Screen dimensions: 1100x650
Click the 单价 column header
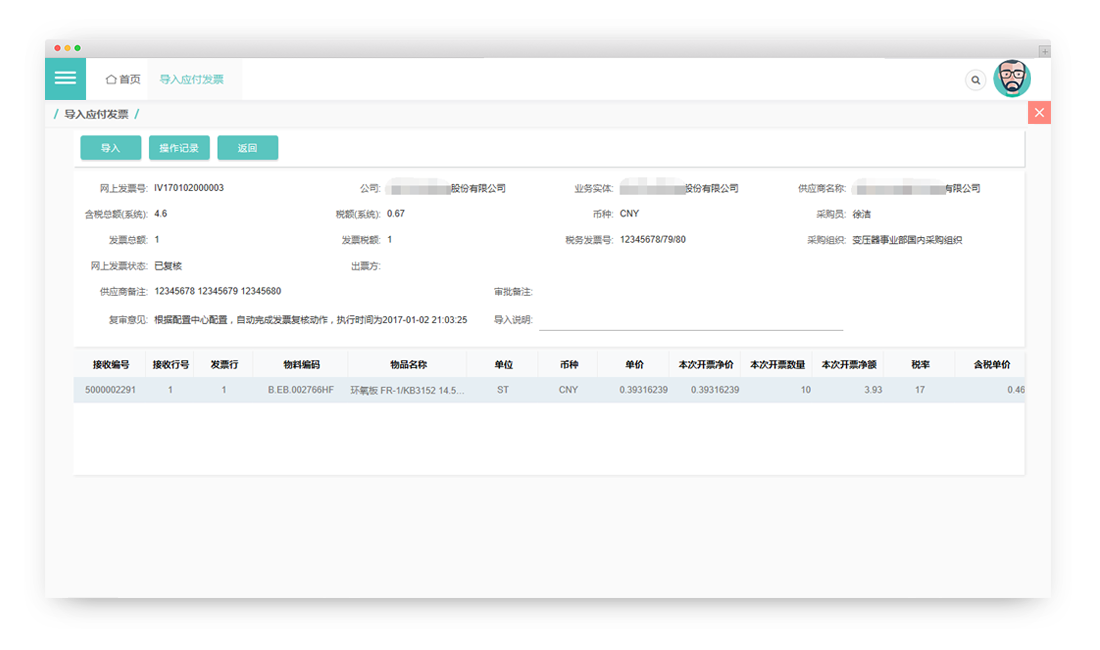pos(634,365)
